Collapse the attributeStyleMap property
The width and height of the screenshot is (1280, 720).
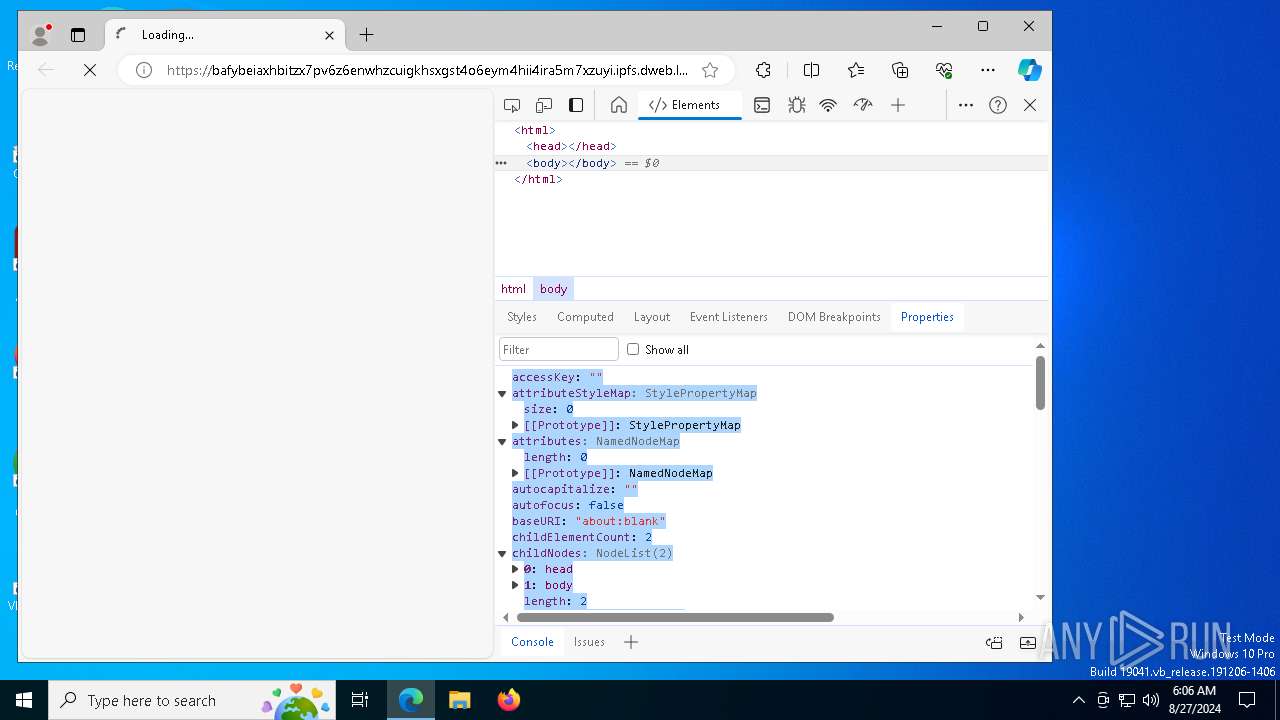502,394
